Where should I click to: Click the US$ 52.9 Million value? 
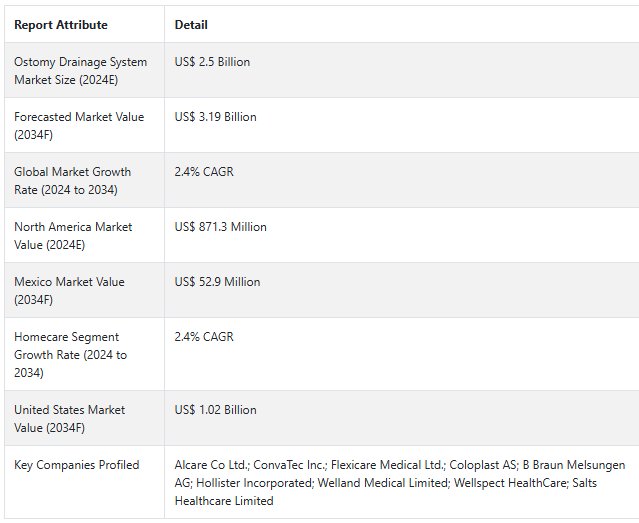(x=217, y=282)
